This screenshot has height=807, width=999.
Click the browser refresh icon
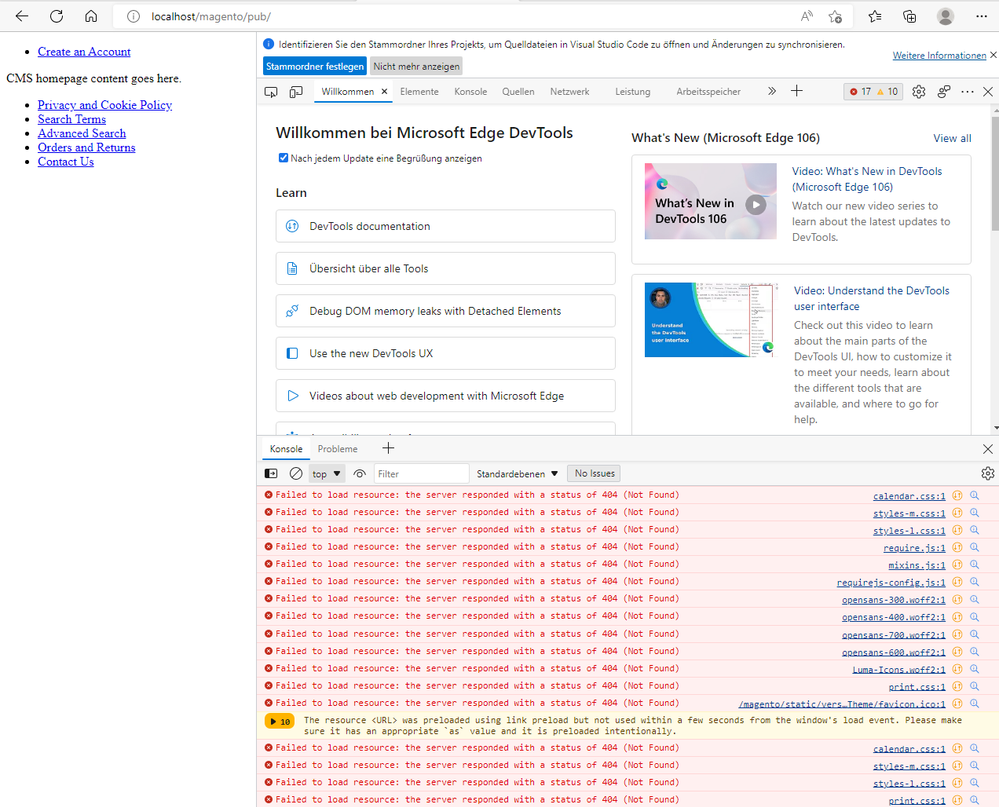(x=57, y=17)
